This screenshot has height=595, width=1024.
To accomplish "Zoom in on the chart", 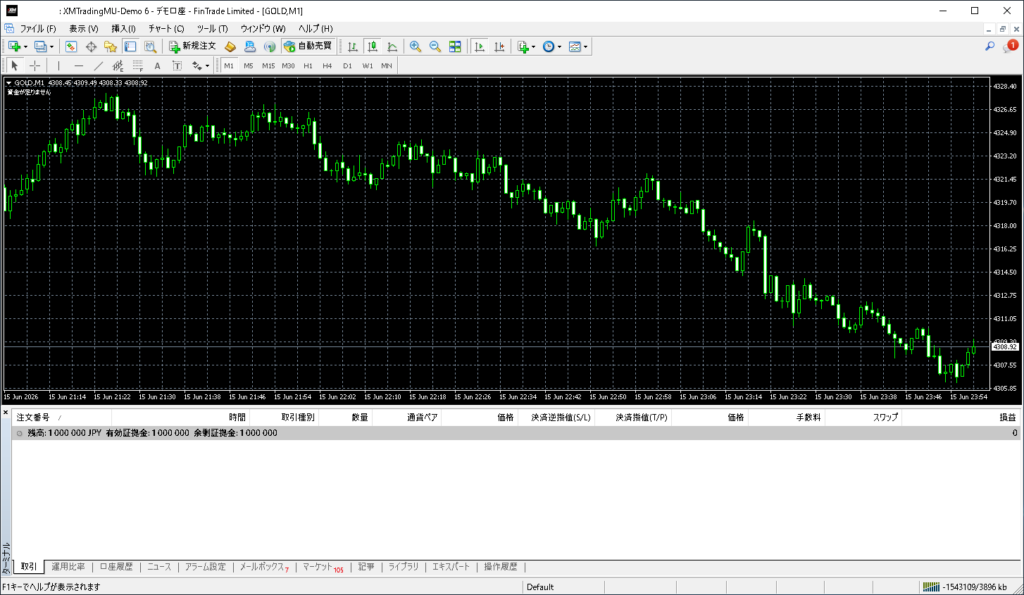I will click(x=415, y=46).
